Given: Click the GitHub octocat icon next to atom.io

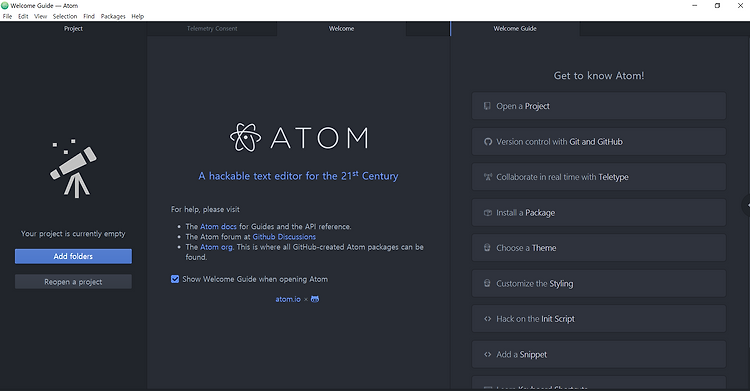Looking at the screenshot, I should click(315, 299).
